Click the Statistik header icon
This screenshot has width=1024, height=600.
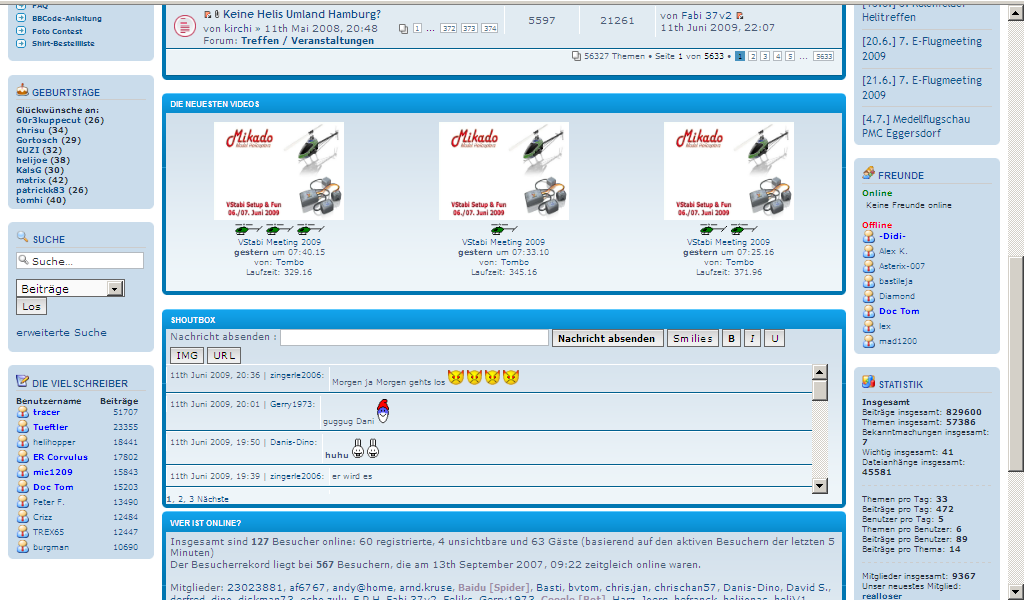tap(869, 382)
